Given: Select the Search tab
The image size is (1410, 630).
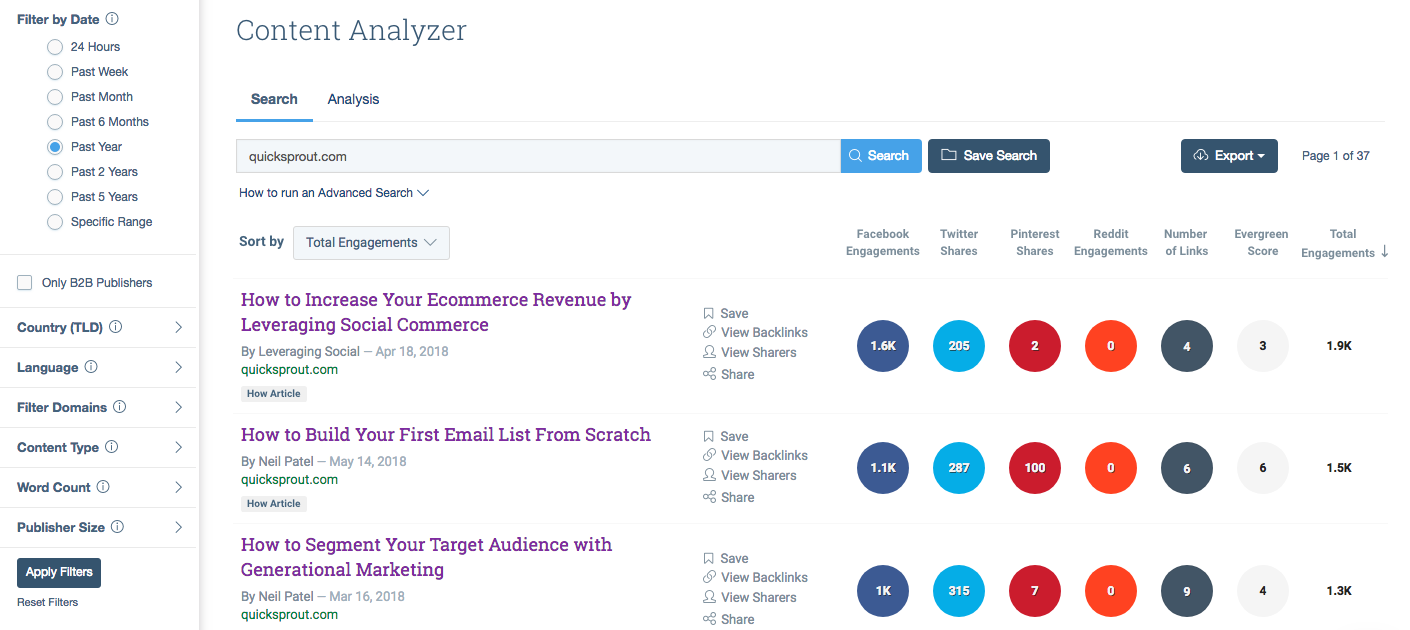Looking at the screenshot, I should [x=274, y=99].
